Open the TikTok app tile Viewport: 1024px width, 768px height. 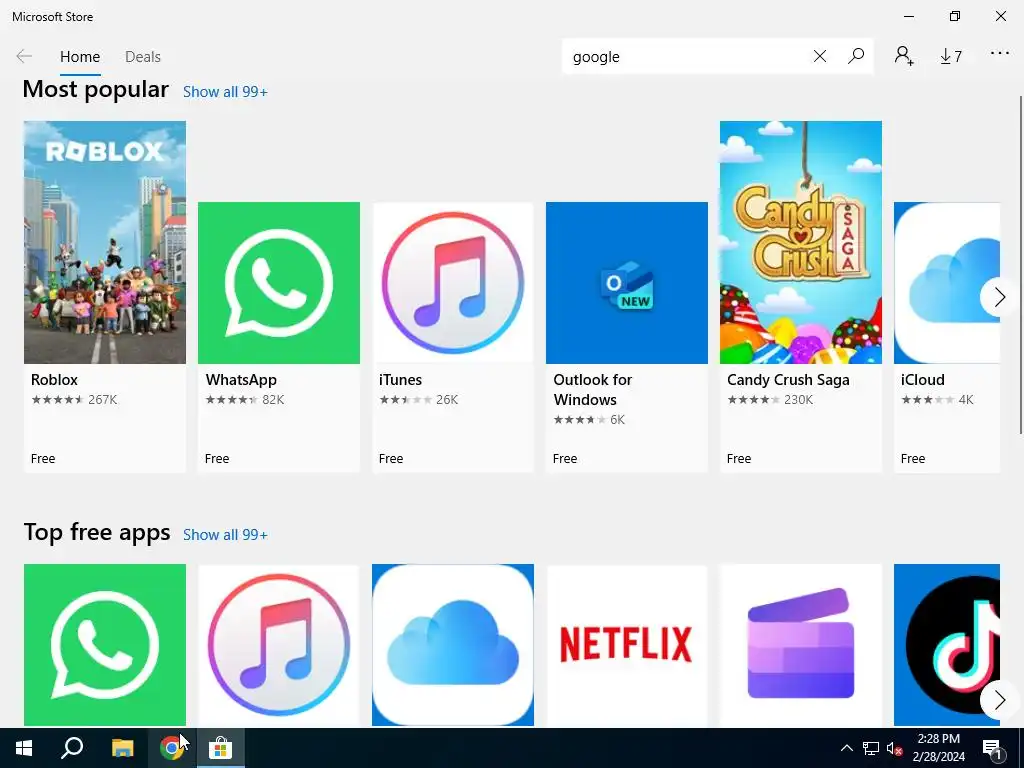(947, 645)
